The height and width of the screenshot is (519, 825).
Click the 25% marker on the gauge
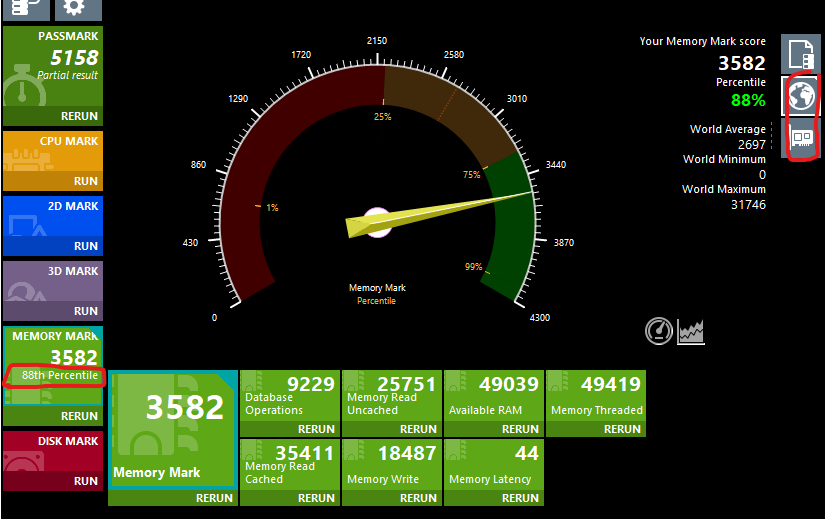click(383, 116)
